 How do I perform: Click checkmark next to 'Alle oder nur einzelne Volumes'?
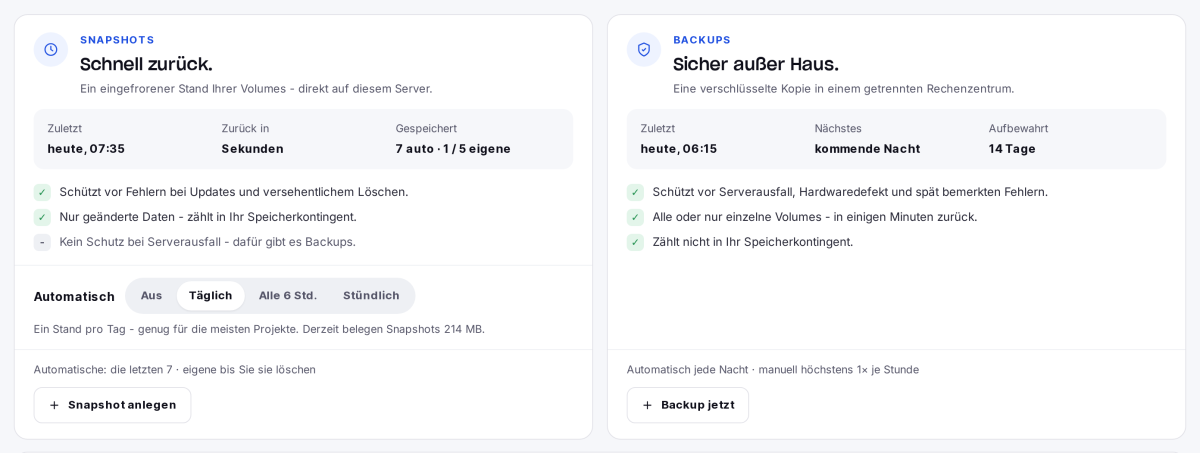(635, 217)
